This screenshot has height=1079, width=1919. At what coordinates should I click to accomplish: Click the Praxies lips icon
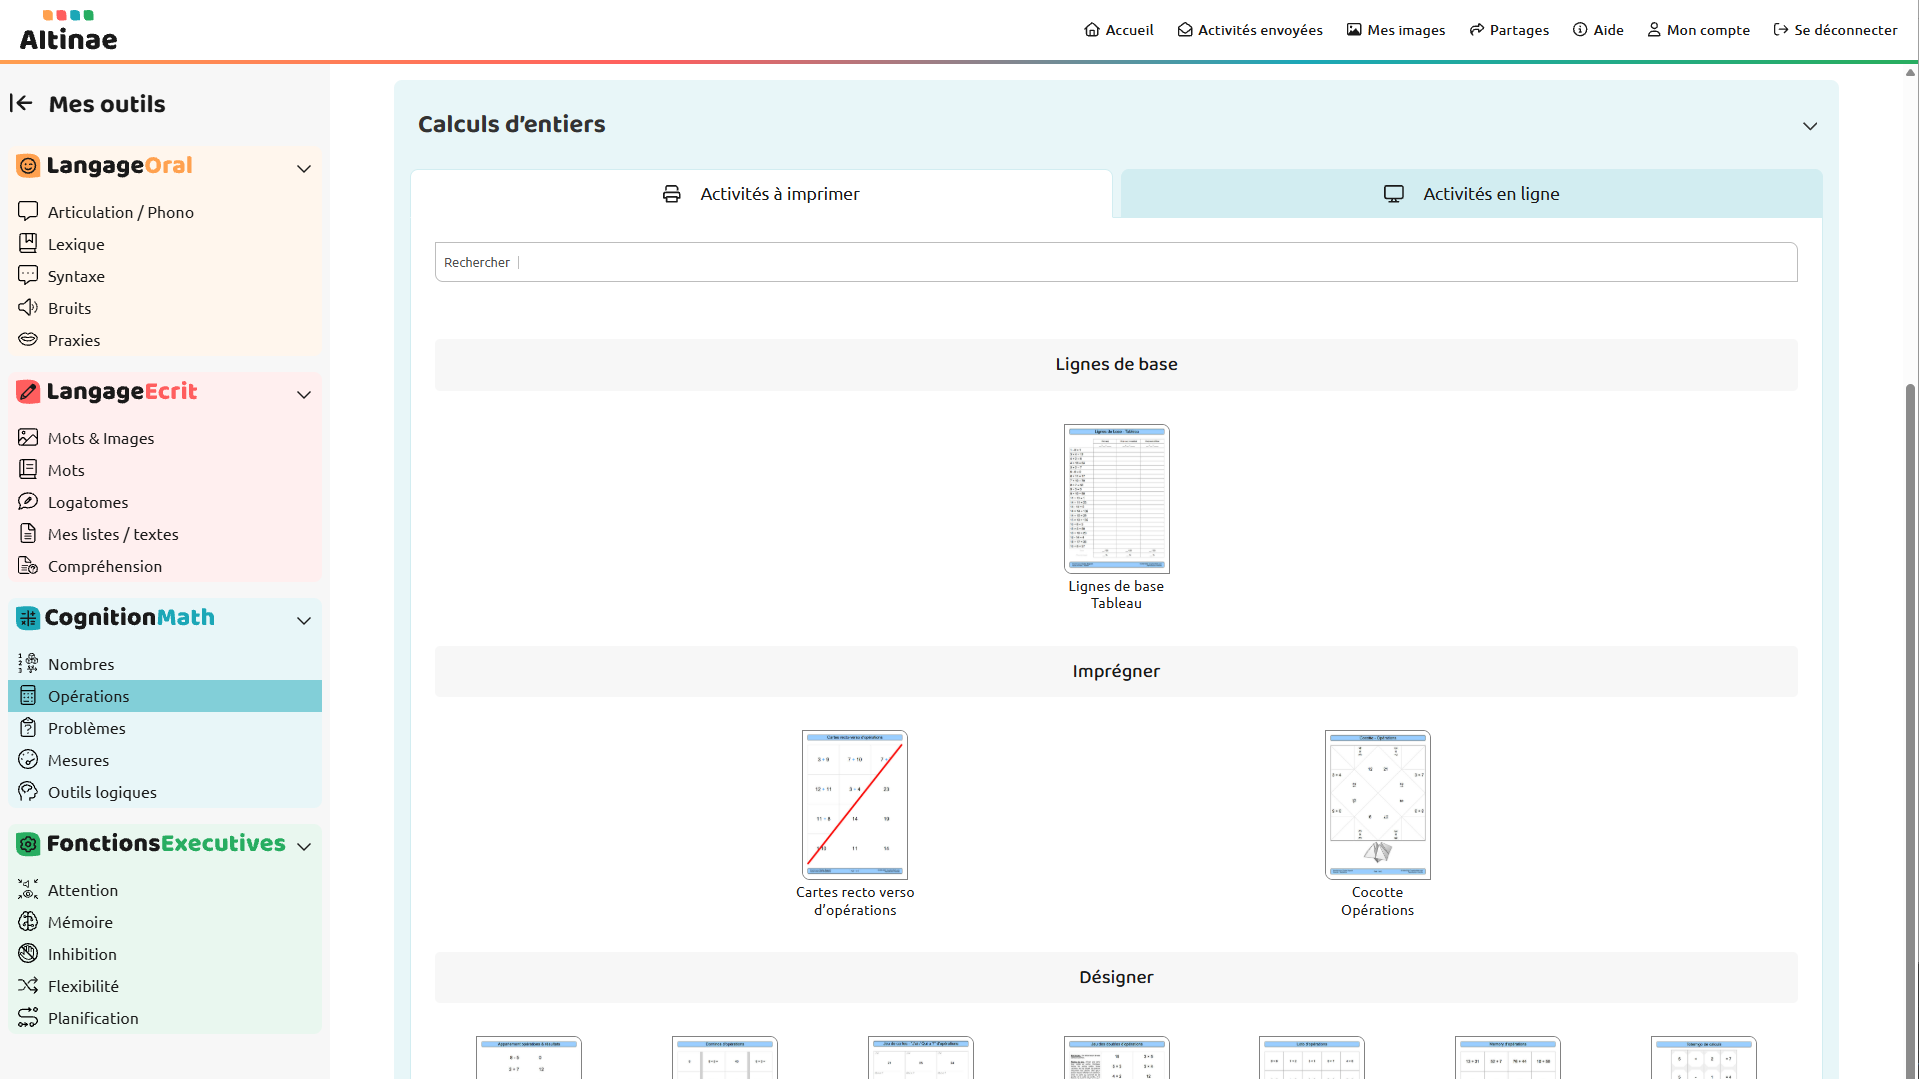(28, 339)
